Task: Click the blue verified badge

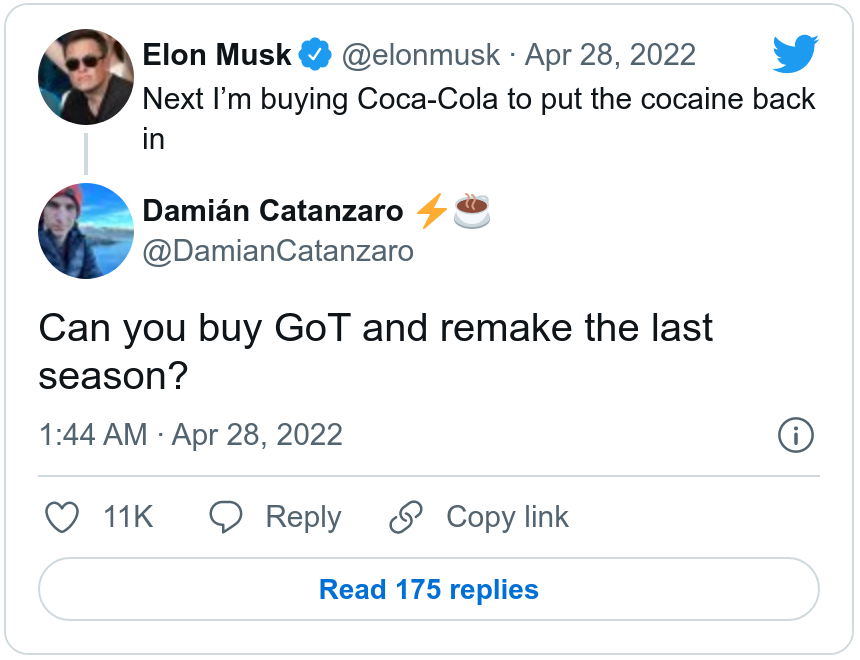Action: tap(316, 55)
